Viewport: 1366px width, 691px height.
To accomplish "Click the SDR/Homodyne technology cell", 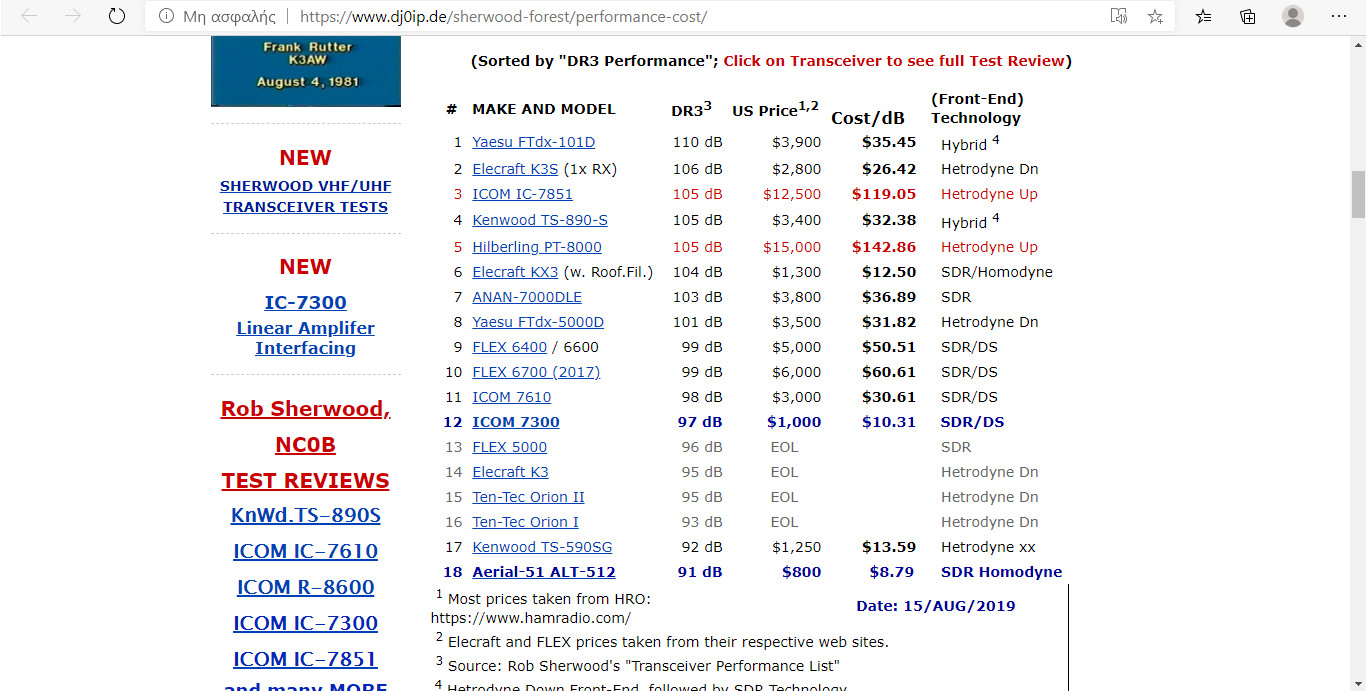I will click(997, 272).
